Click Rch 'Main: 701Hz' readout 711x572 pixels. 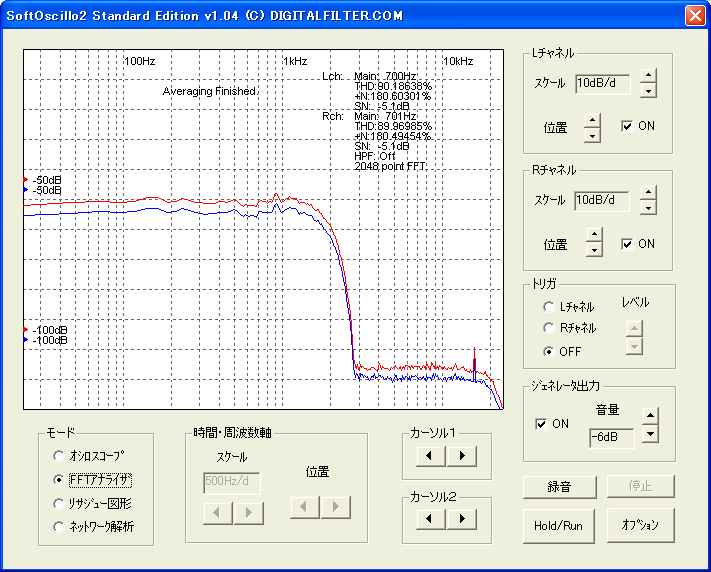(x=385, y=116)
